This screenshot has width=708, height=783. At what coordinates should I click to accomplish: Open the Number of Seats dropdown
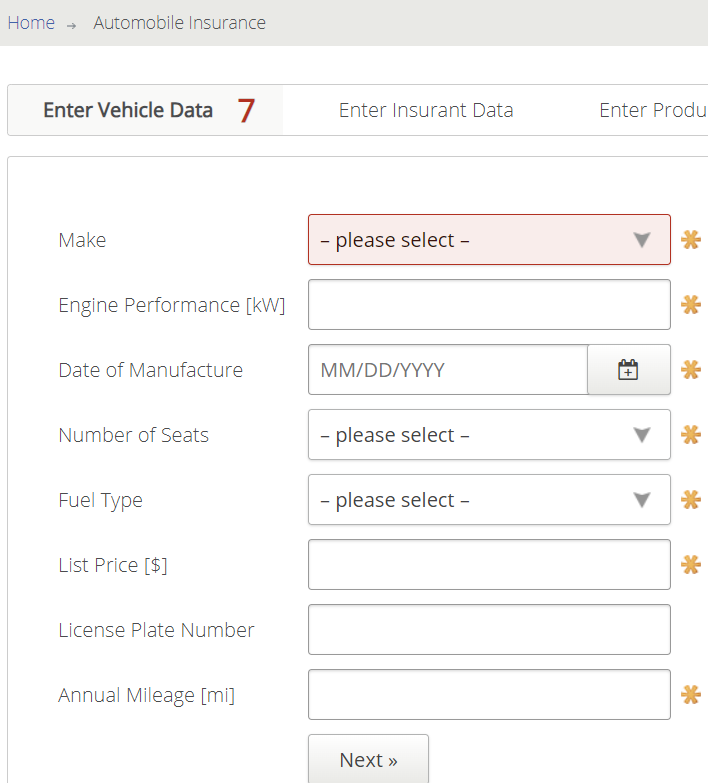[x=489, y=434]
